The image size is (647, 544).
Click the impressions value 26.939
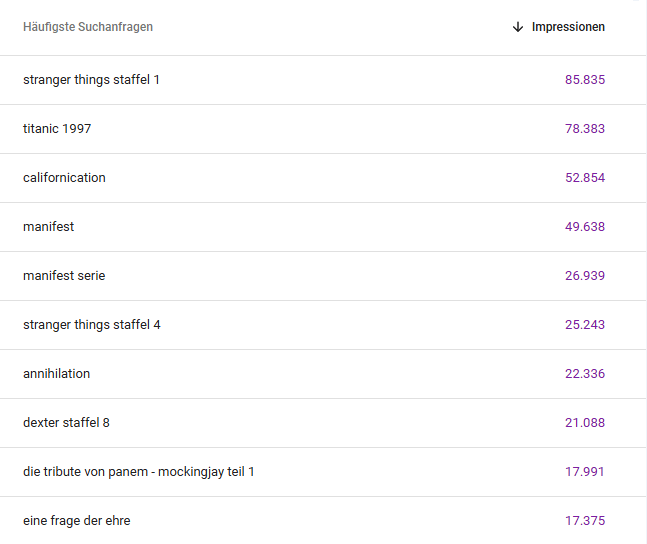click(585, 276)
